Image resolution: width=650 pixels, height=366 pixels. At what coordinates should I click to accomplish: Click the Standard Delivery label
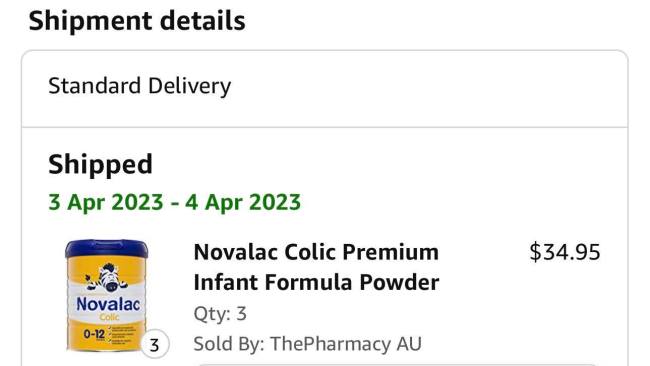click(x=140, y=86)
